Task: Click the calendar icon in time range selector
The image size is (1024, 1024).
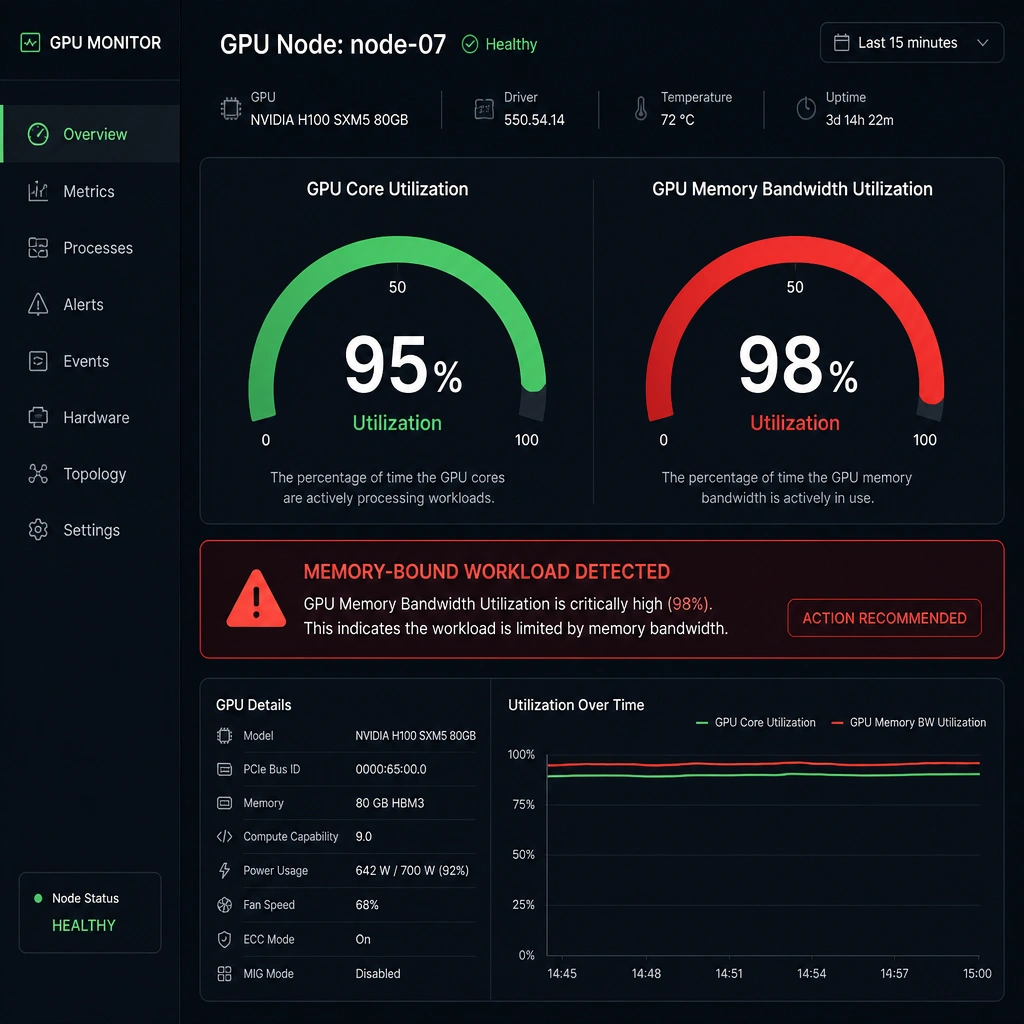Action: click(x=842, y=42)
